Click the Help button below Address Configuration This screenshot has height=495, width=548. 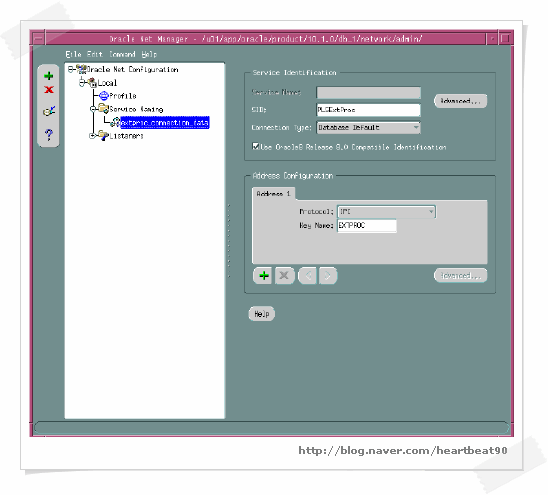click(261, 314)
